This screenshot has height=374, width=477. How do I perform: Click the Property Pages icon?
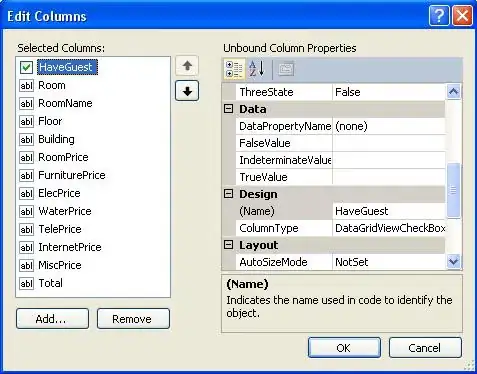[x=286, y=69]
